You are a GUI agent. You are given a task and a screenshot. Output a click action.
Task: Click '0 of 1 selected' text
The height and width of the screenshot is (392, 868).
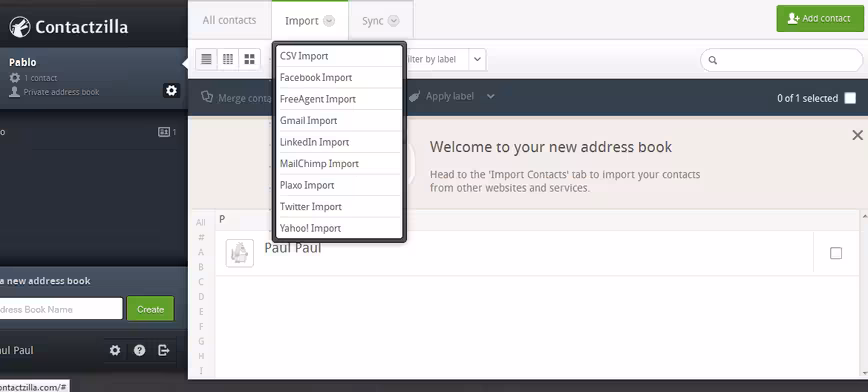pos(807,98)
